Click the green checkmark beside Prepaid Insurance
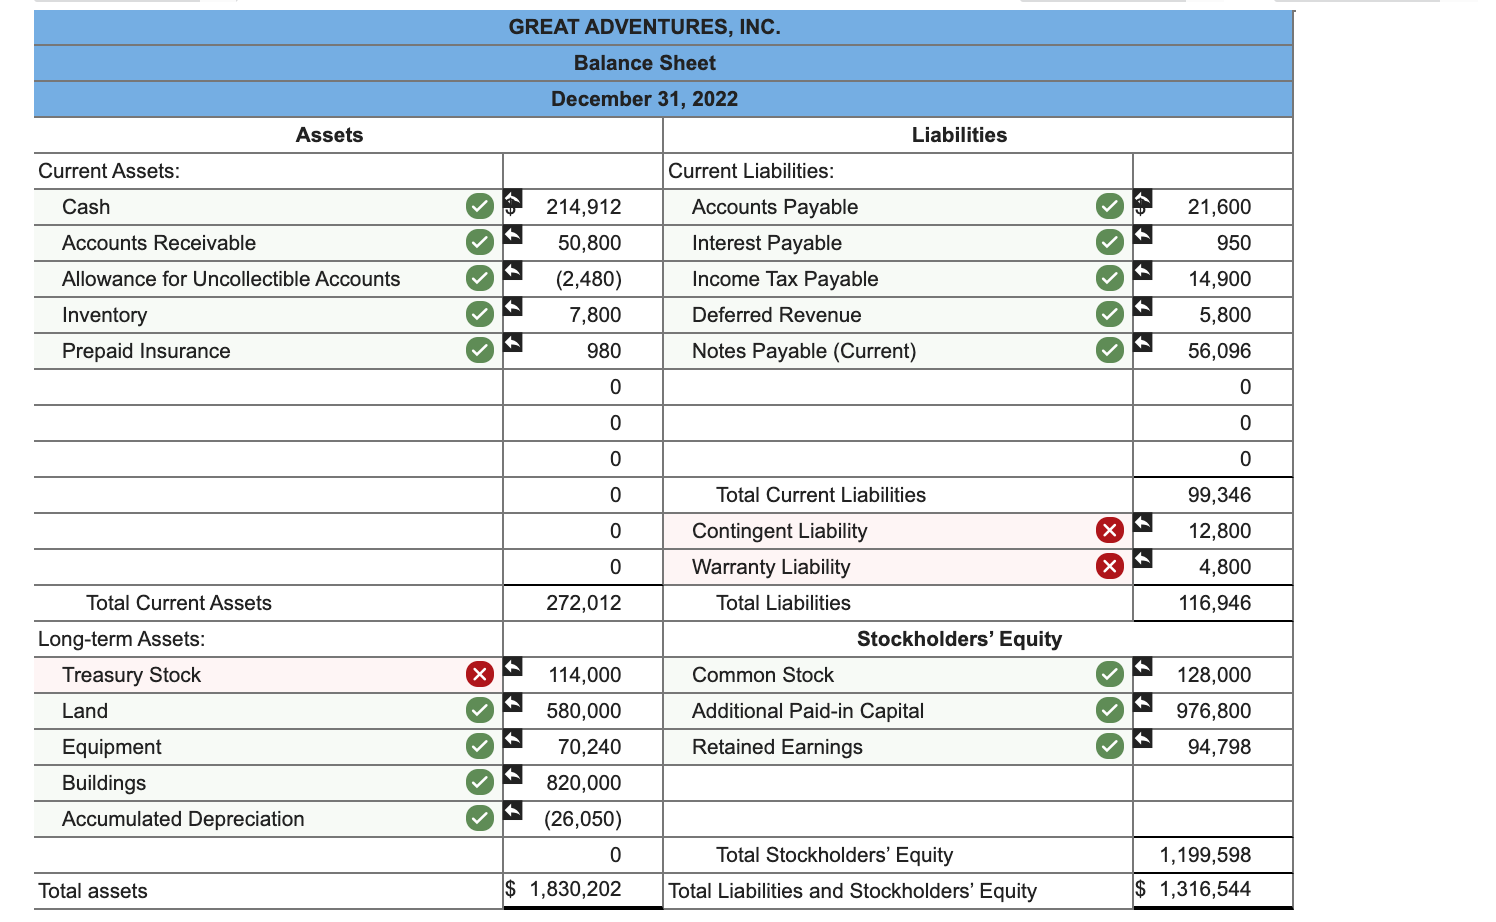The width and height of the screenshot is (1496, 922). (480, 350)
